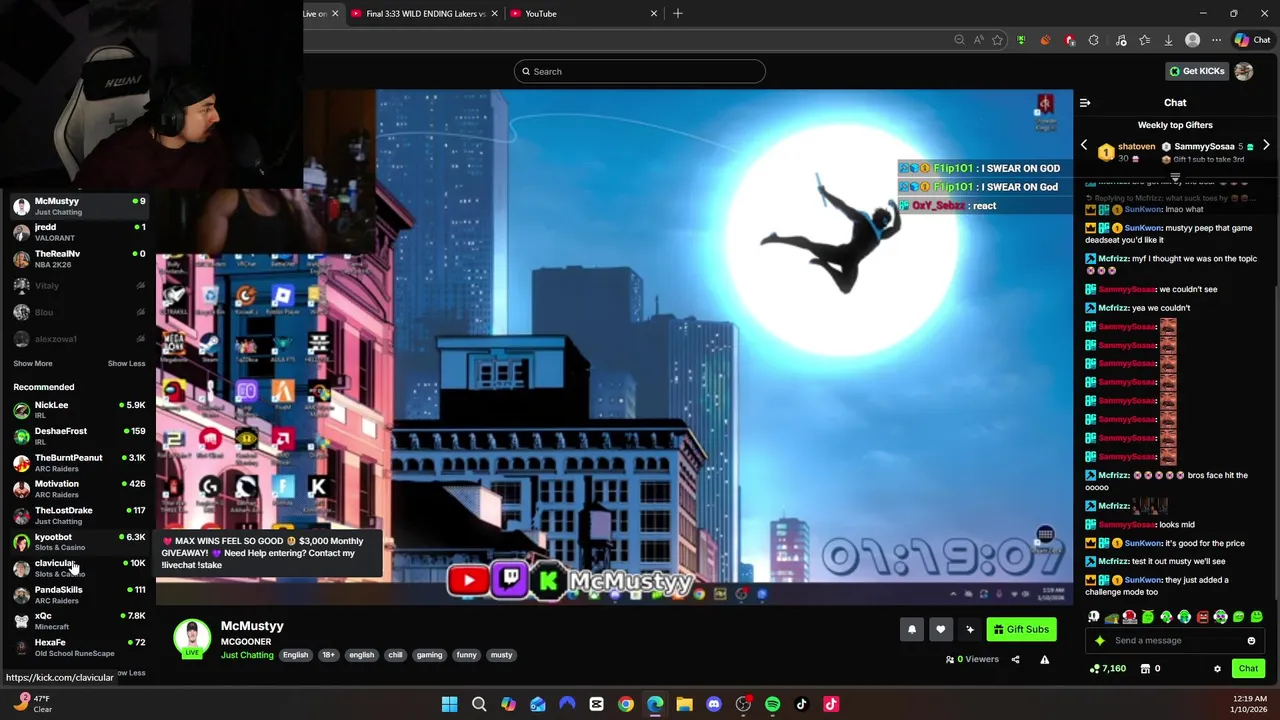Open the browser extensions puzzle icon

pyautogui.click(x=1093, y=40)
